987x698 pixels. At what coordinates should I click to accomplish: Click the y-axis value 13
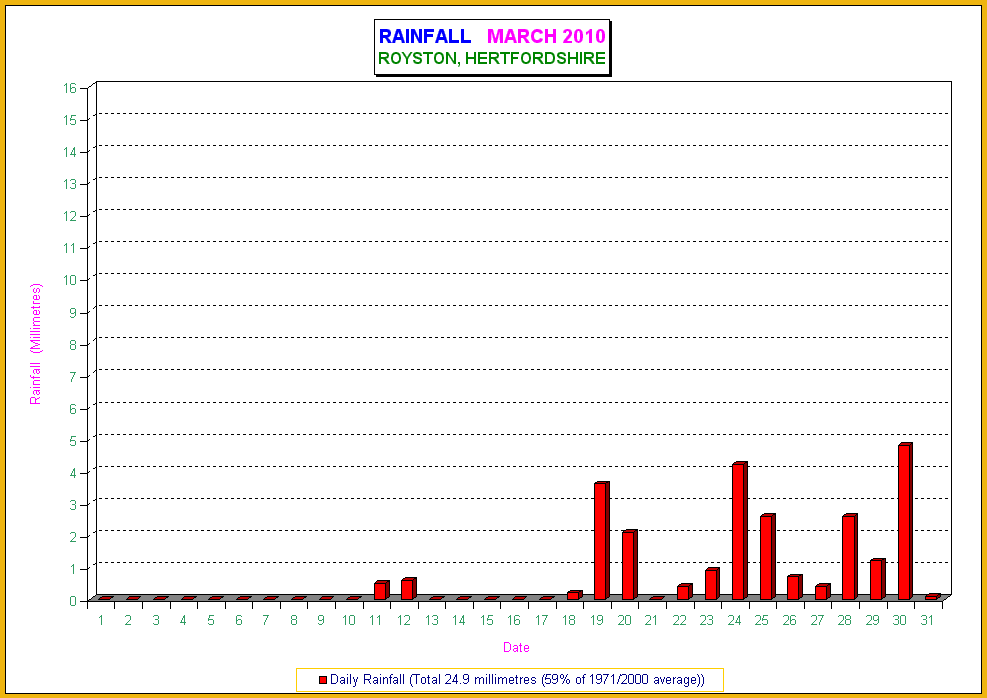point(70,184)
